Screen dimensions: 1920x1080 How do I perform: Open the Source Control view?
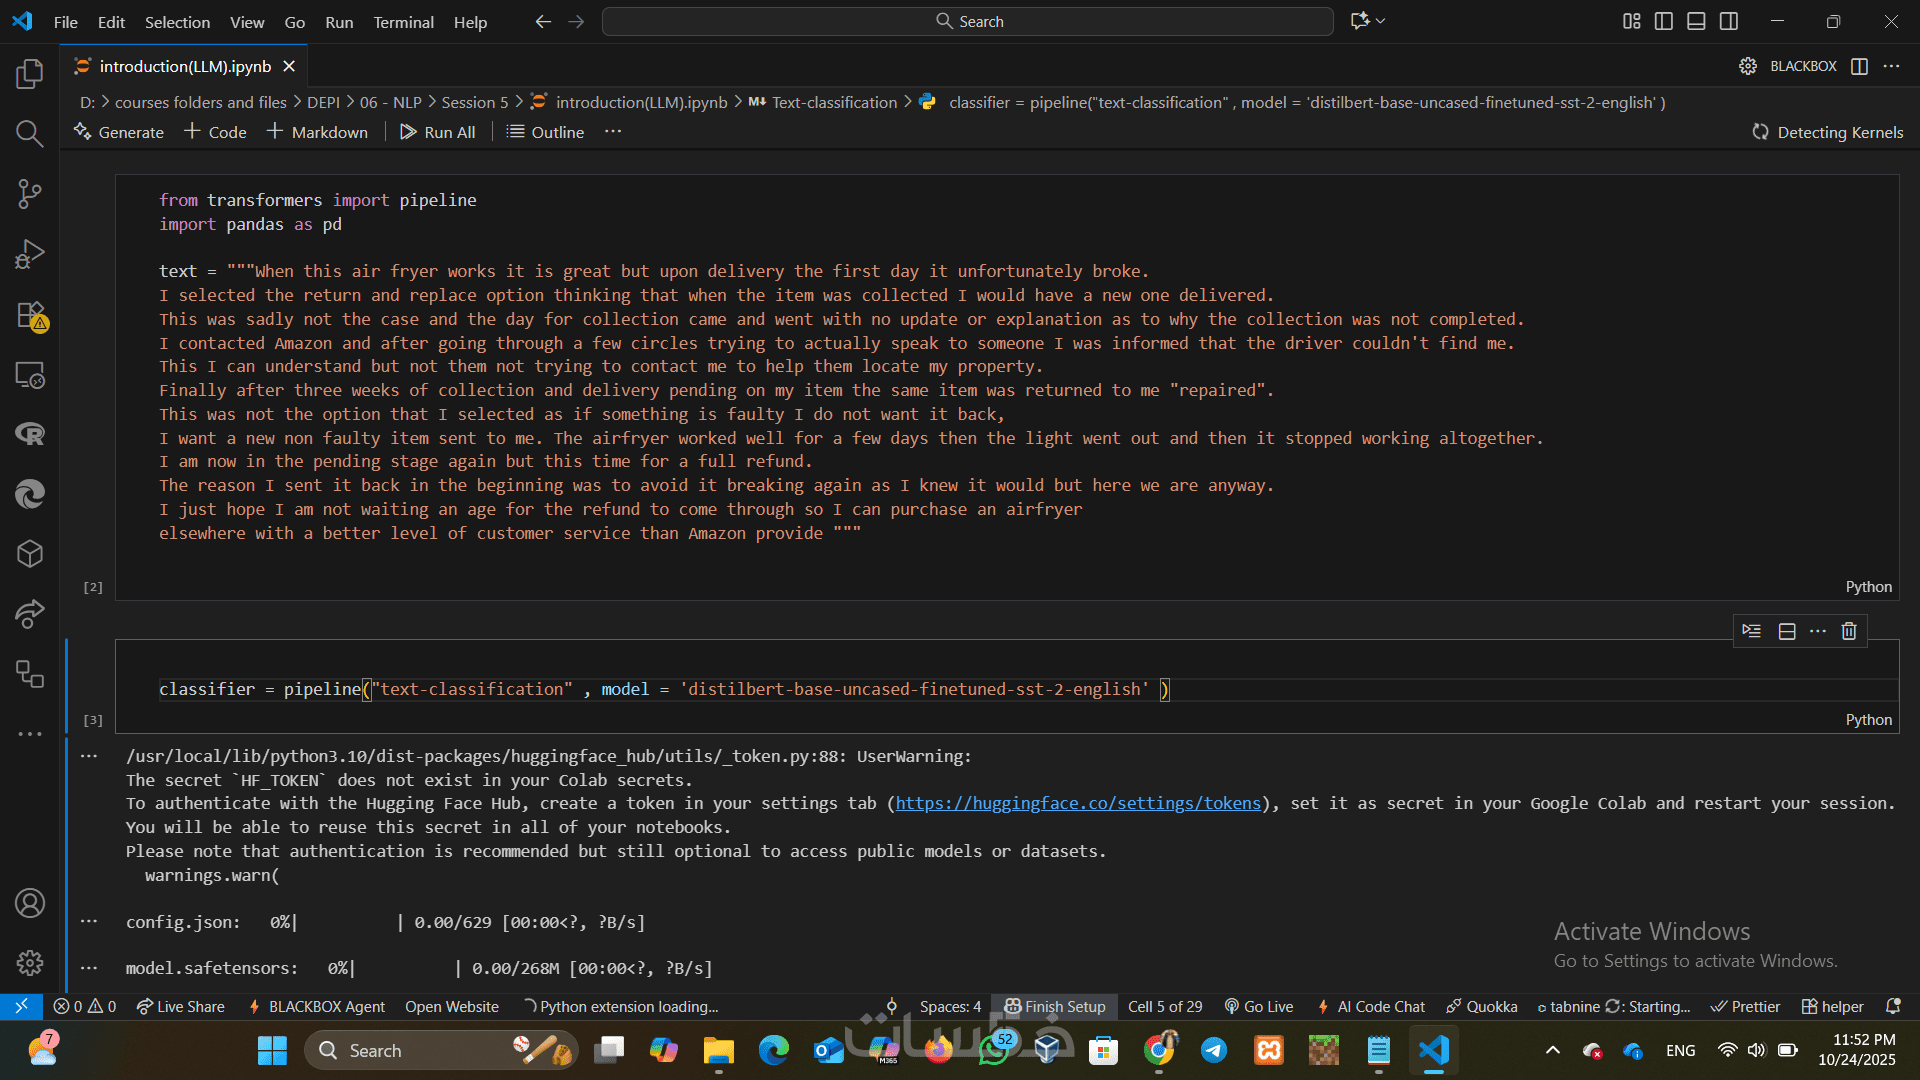(x=30, y=194)
